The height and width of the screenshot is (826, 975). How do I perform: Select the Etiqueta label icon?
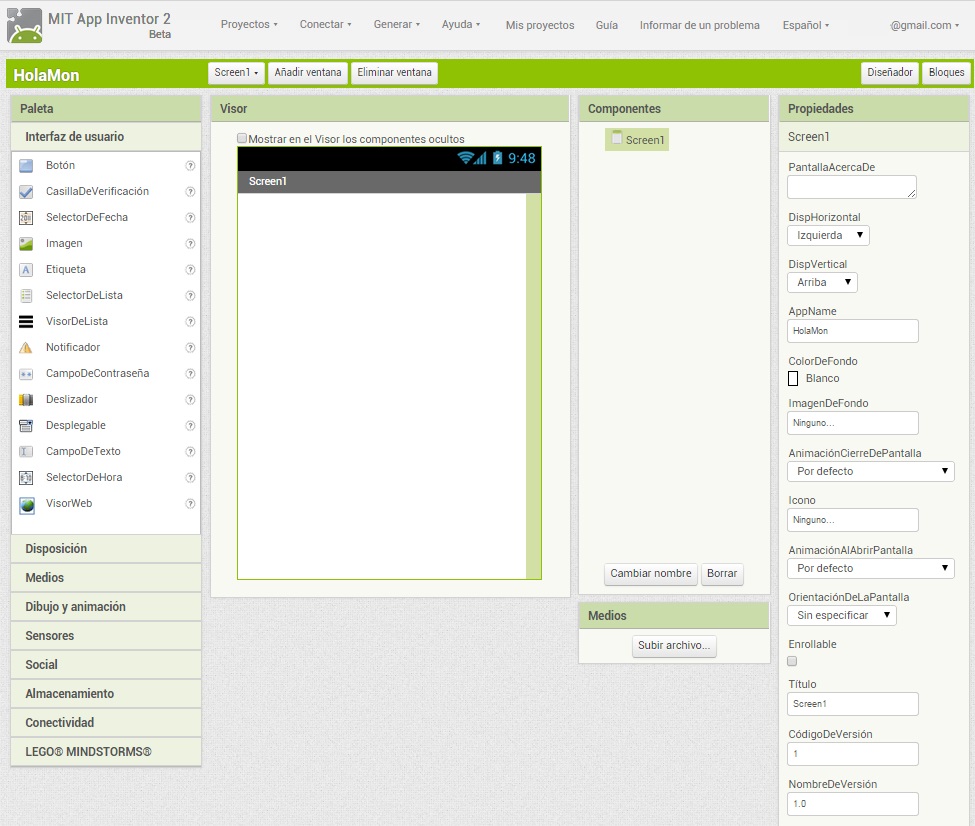(x=26, y=270)
